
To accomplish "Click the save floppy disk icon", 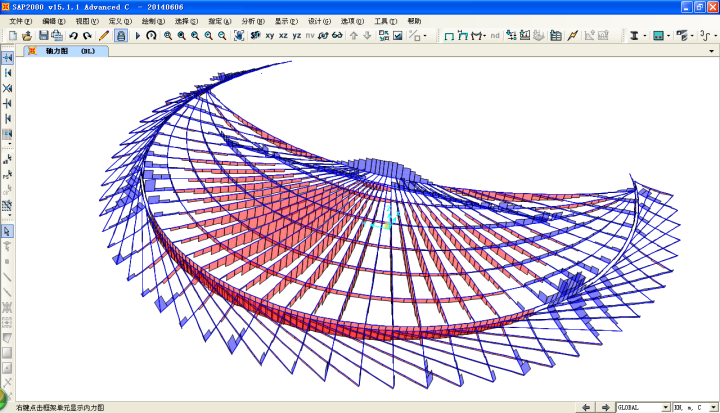I will [44, 35].
